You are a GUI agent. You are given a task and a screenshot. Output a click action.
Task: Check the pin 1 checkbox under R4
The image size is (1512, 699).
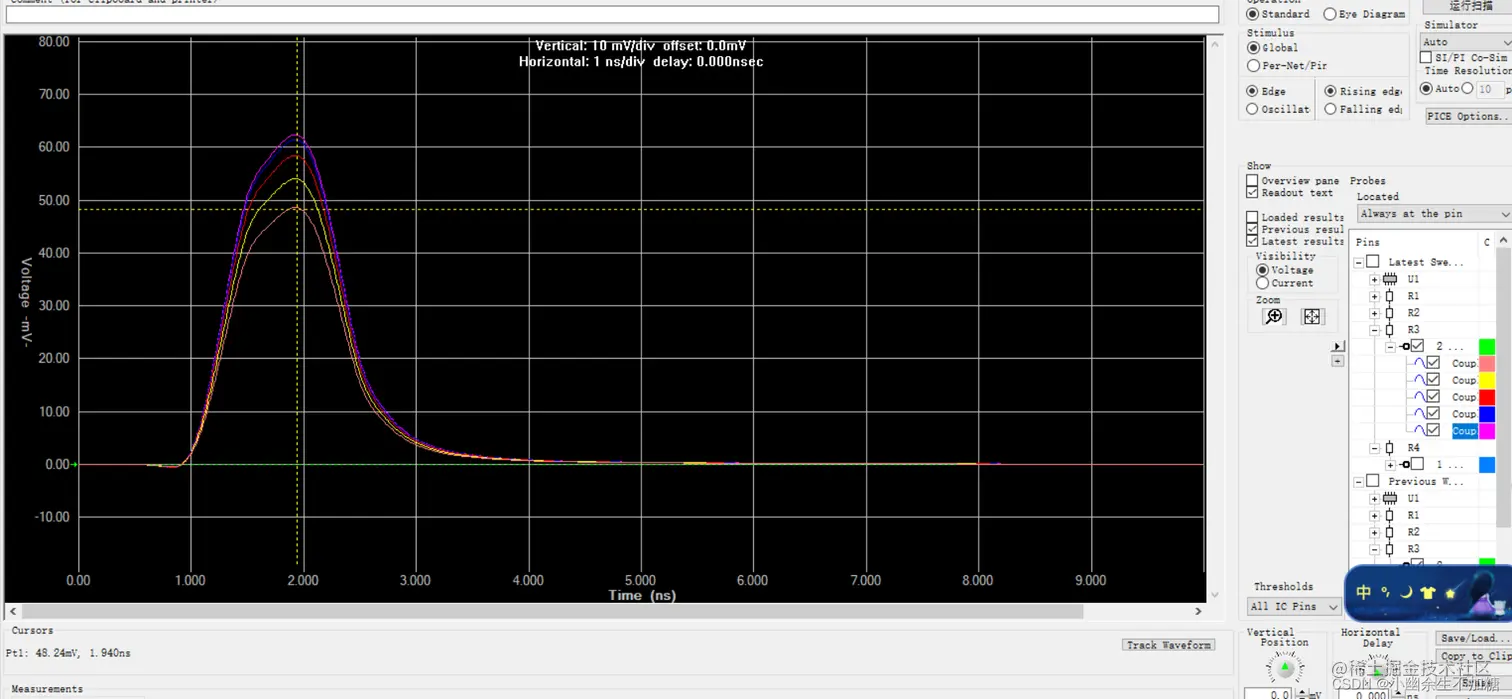[x=1417, y=464]
